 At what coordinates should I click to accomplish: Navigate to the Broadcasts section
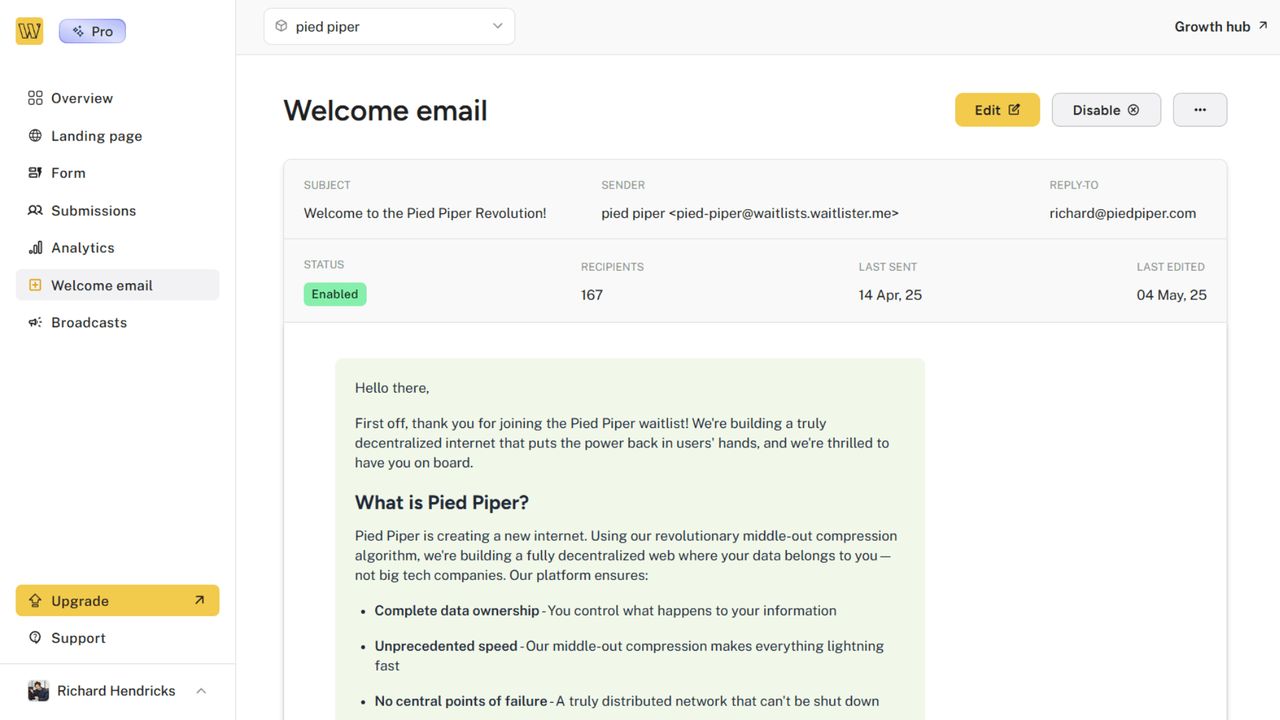[88, 322]
